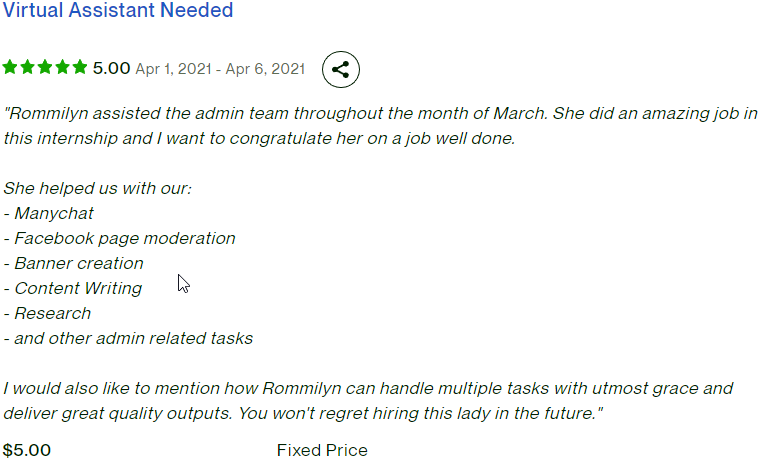Click the fifth green rating star

79,67
